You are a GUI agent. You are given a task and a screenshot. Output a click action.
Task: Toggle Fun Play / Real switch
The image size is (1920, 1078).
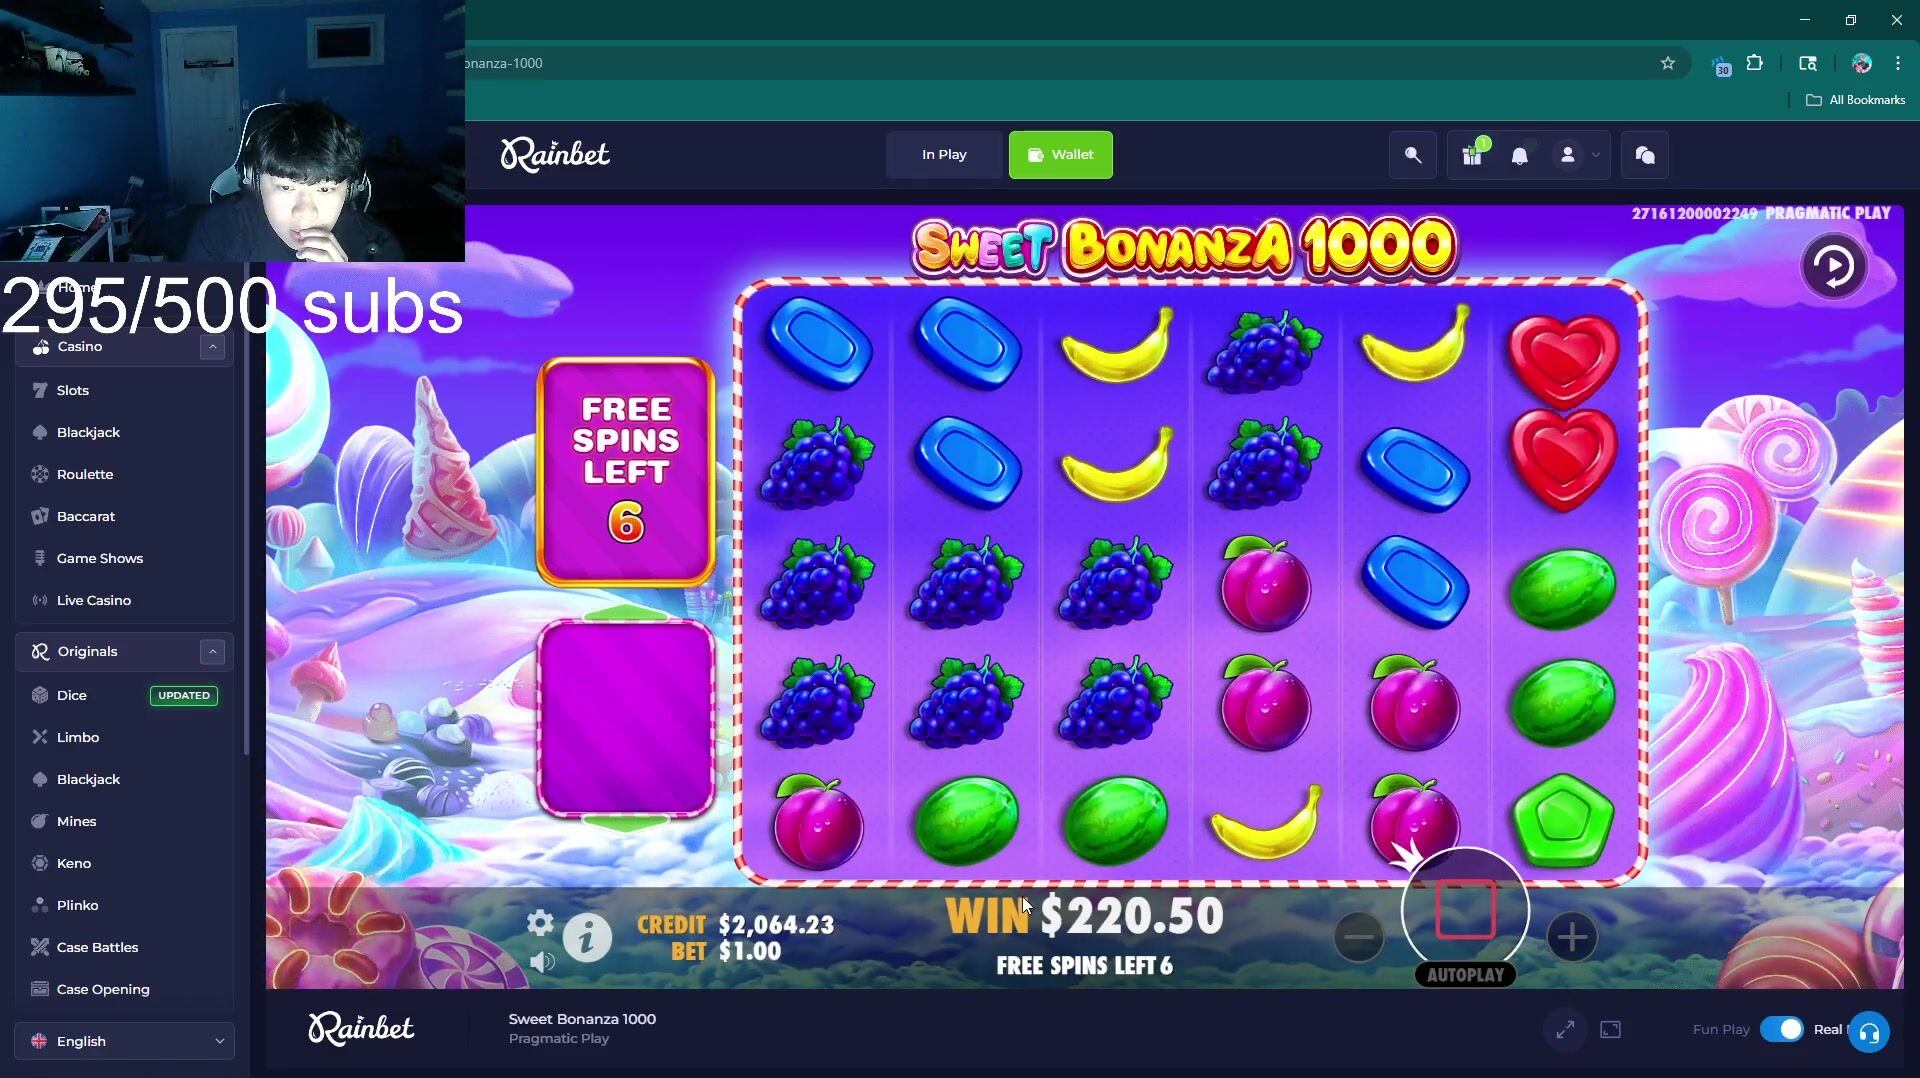(1781, 1029)
